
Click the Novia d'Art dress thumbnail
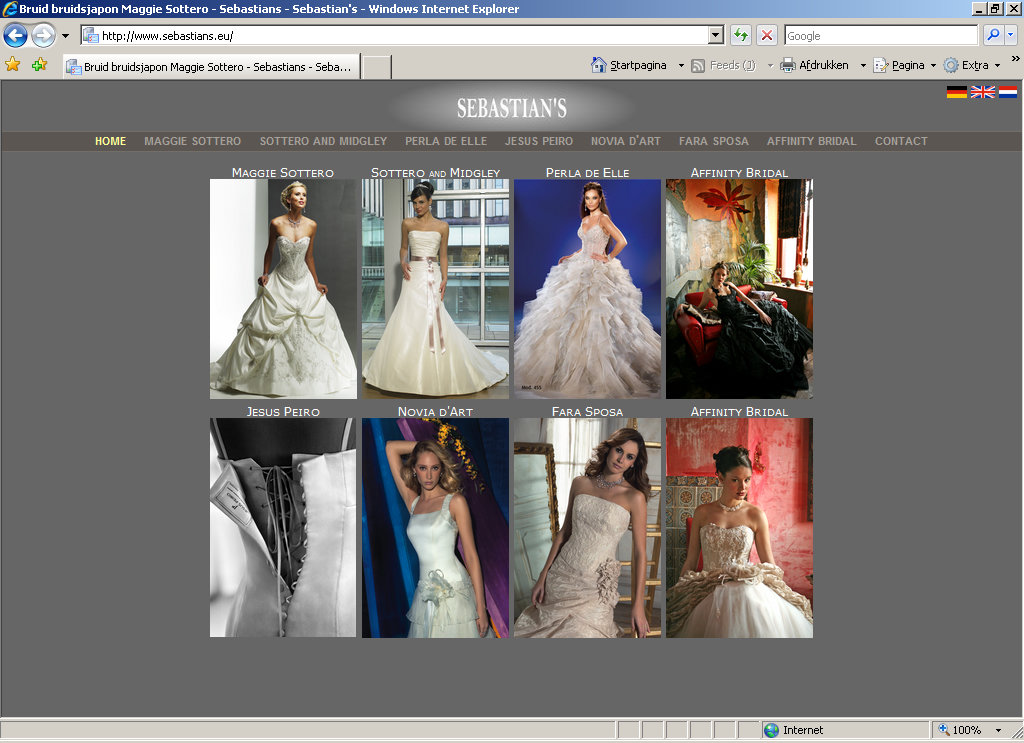(x=436, y=528)
